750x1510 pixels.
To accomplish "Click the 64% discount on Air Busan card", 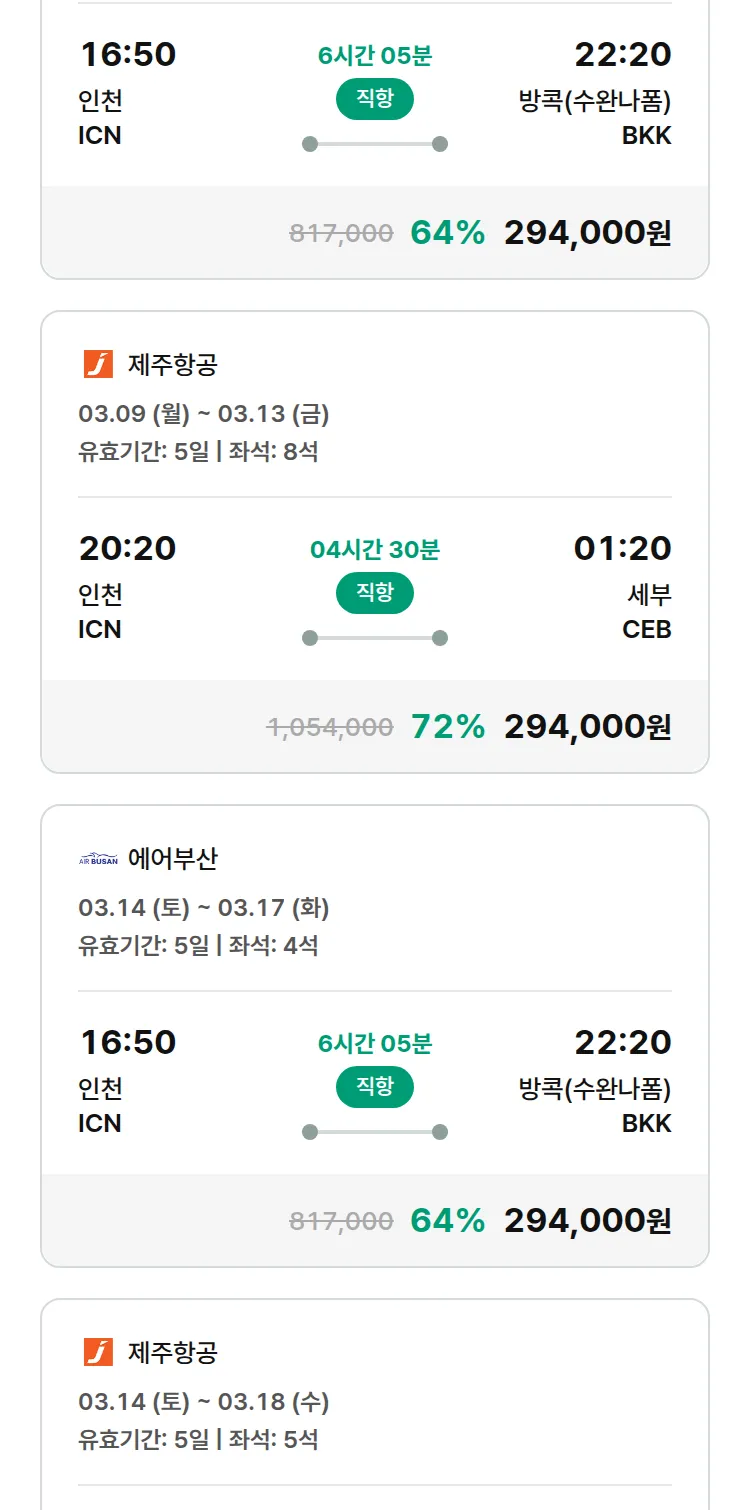I will [448, 1221].
